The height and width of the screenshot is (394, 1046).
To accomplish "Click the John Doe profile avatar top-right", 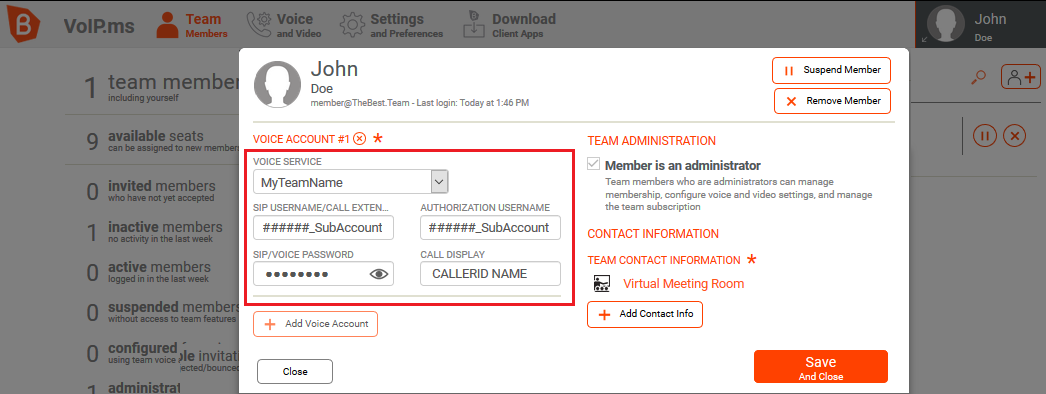I will (x=946, y=25).
